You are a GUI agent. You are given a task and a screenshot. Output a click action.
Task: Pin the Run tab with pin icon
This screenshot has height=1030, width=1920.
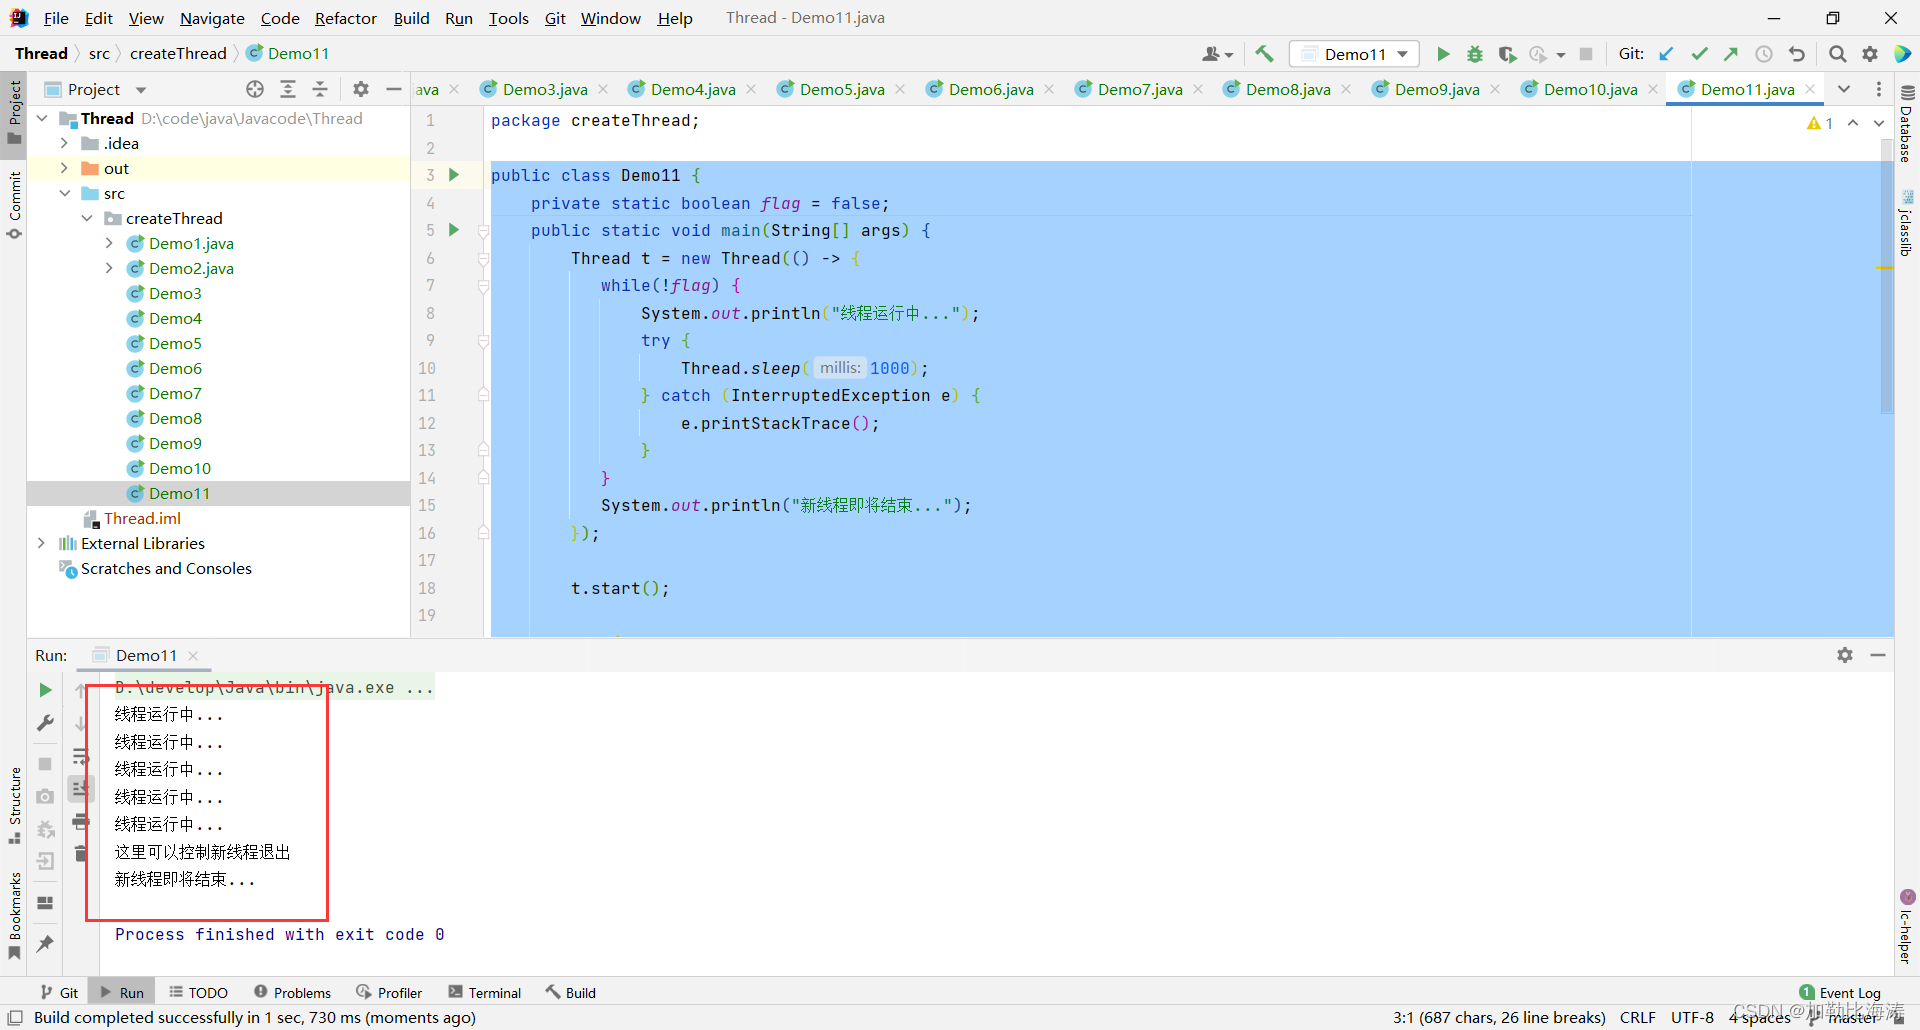pos(45,943)
